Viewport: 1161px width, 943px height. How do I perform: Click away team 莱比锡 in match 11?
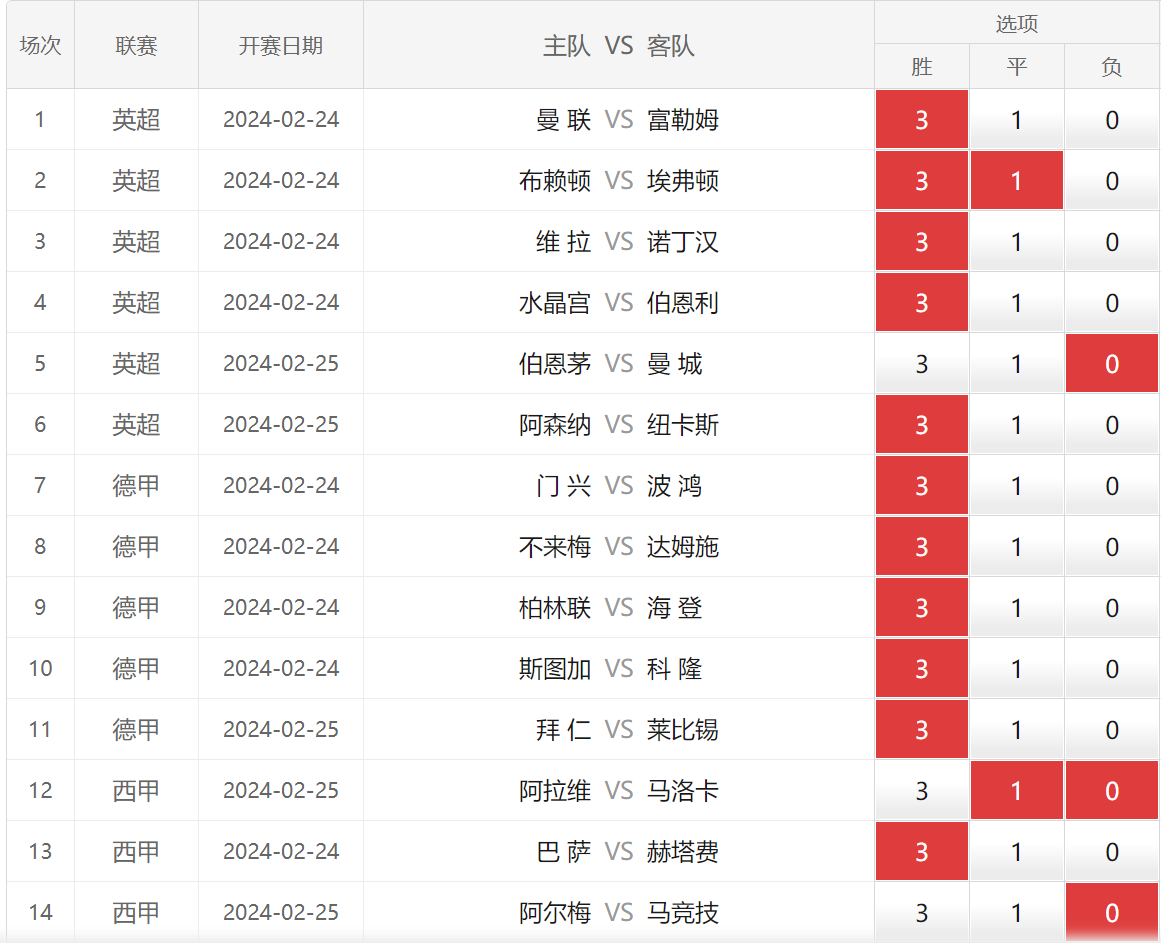coord(683,729)
